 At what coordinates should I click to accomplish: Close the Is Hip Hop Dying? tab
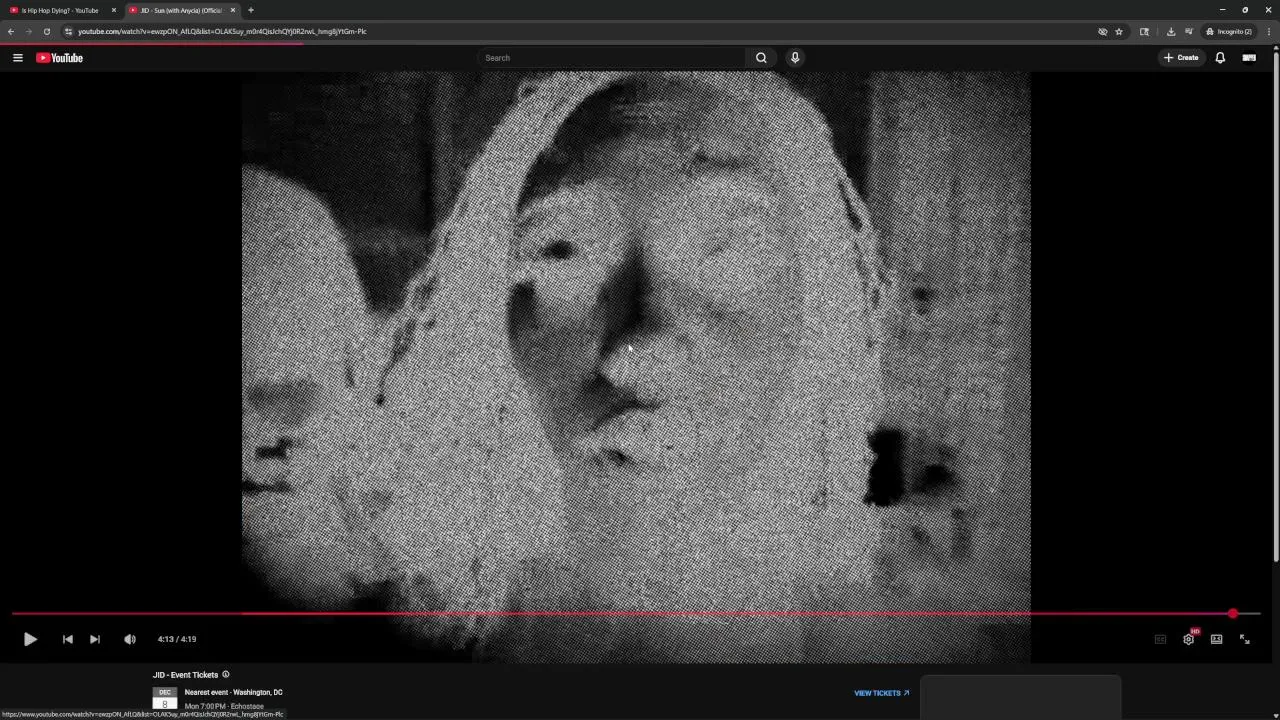(x=113, y=10)
